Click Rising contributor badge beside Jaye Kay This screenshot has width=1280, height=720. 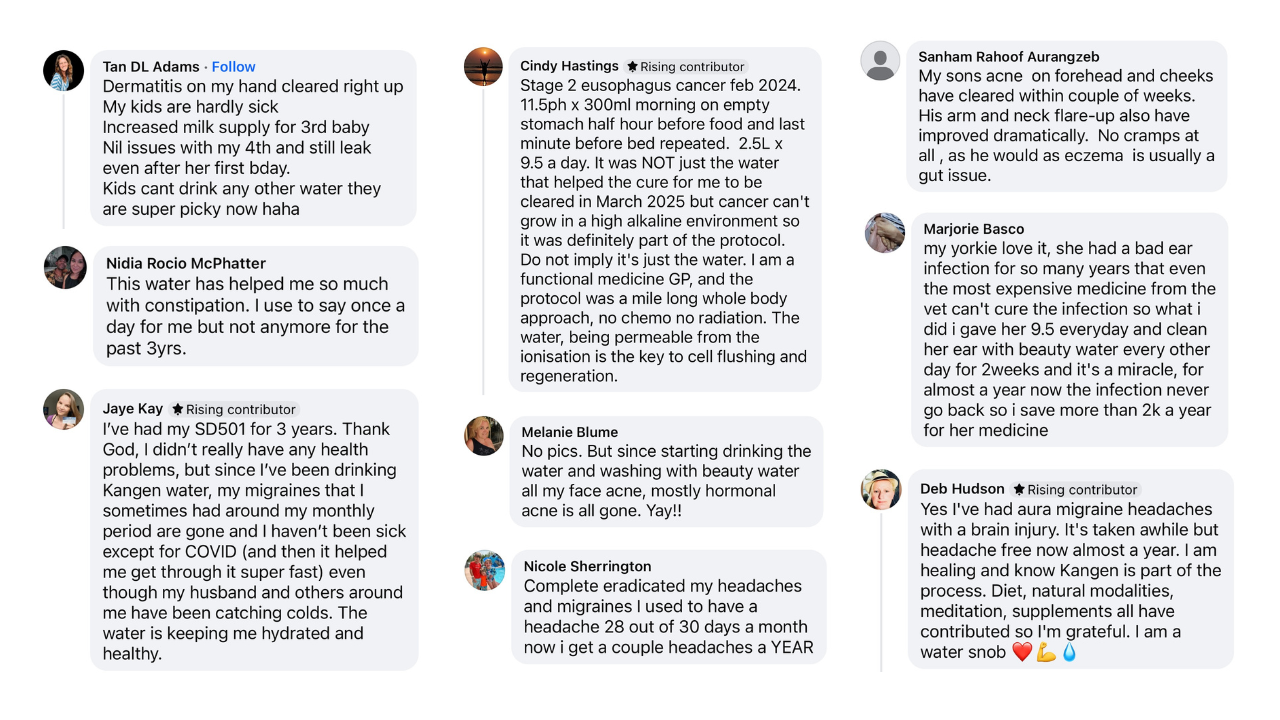pos(234,409)
